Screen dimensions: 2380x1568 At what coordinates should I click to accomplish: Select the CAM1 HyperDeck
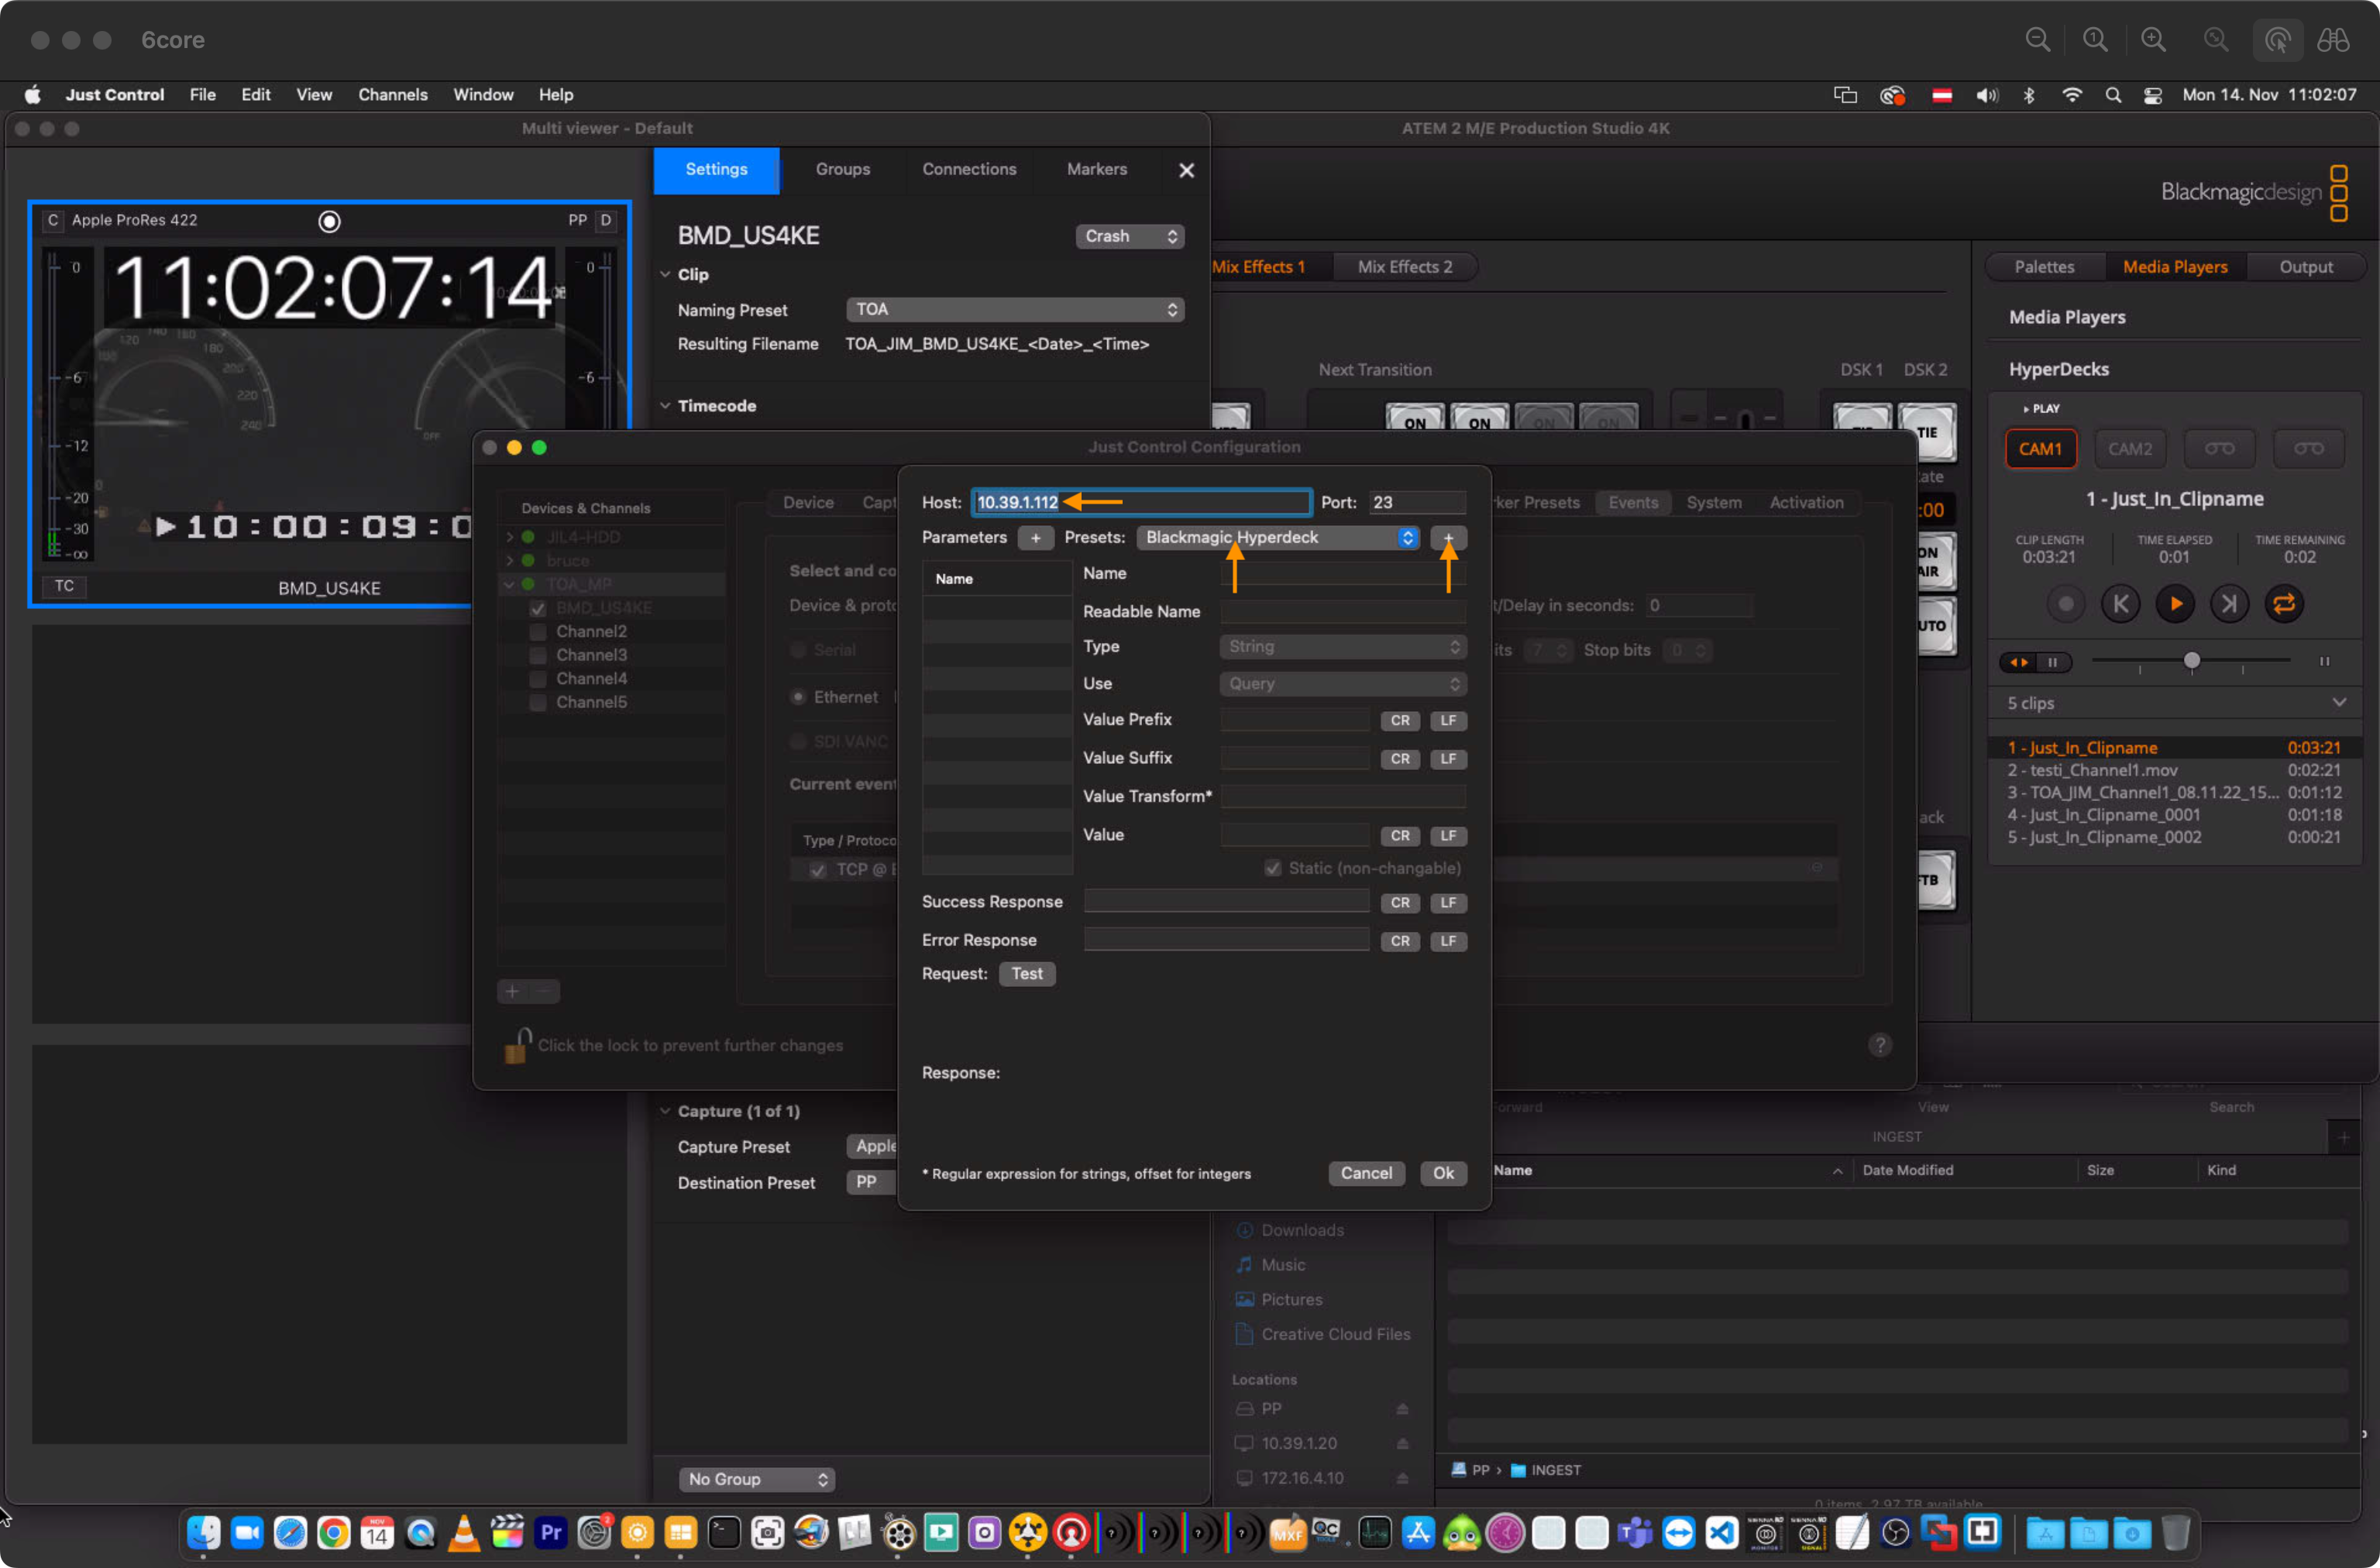pyautogui.click(x=2040, y=449)
